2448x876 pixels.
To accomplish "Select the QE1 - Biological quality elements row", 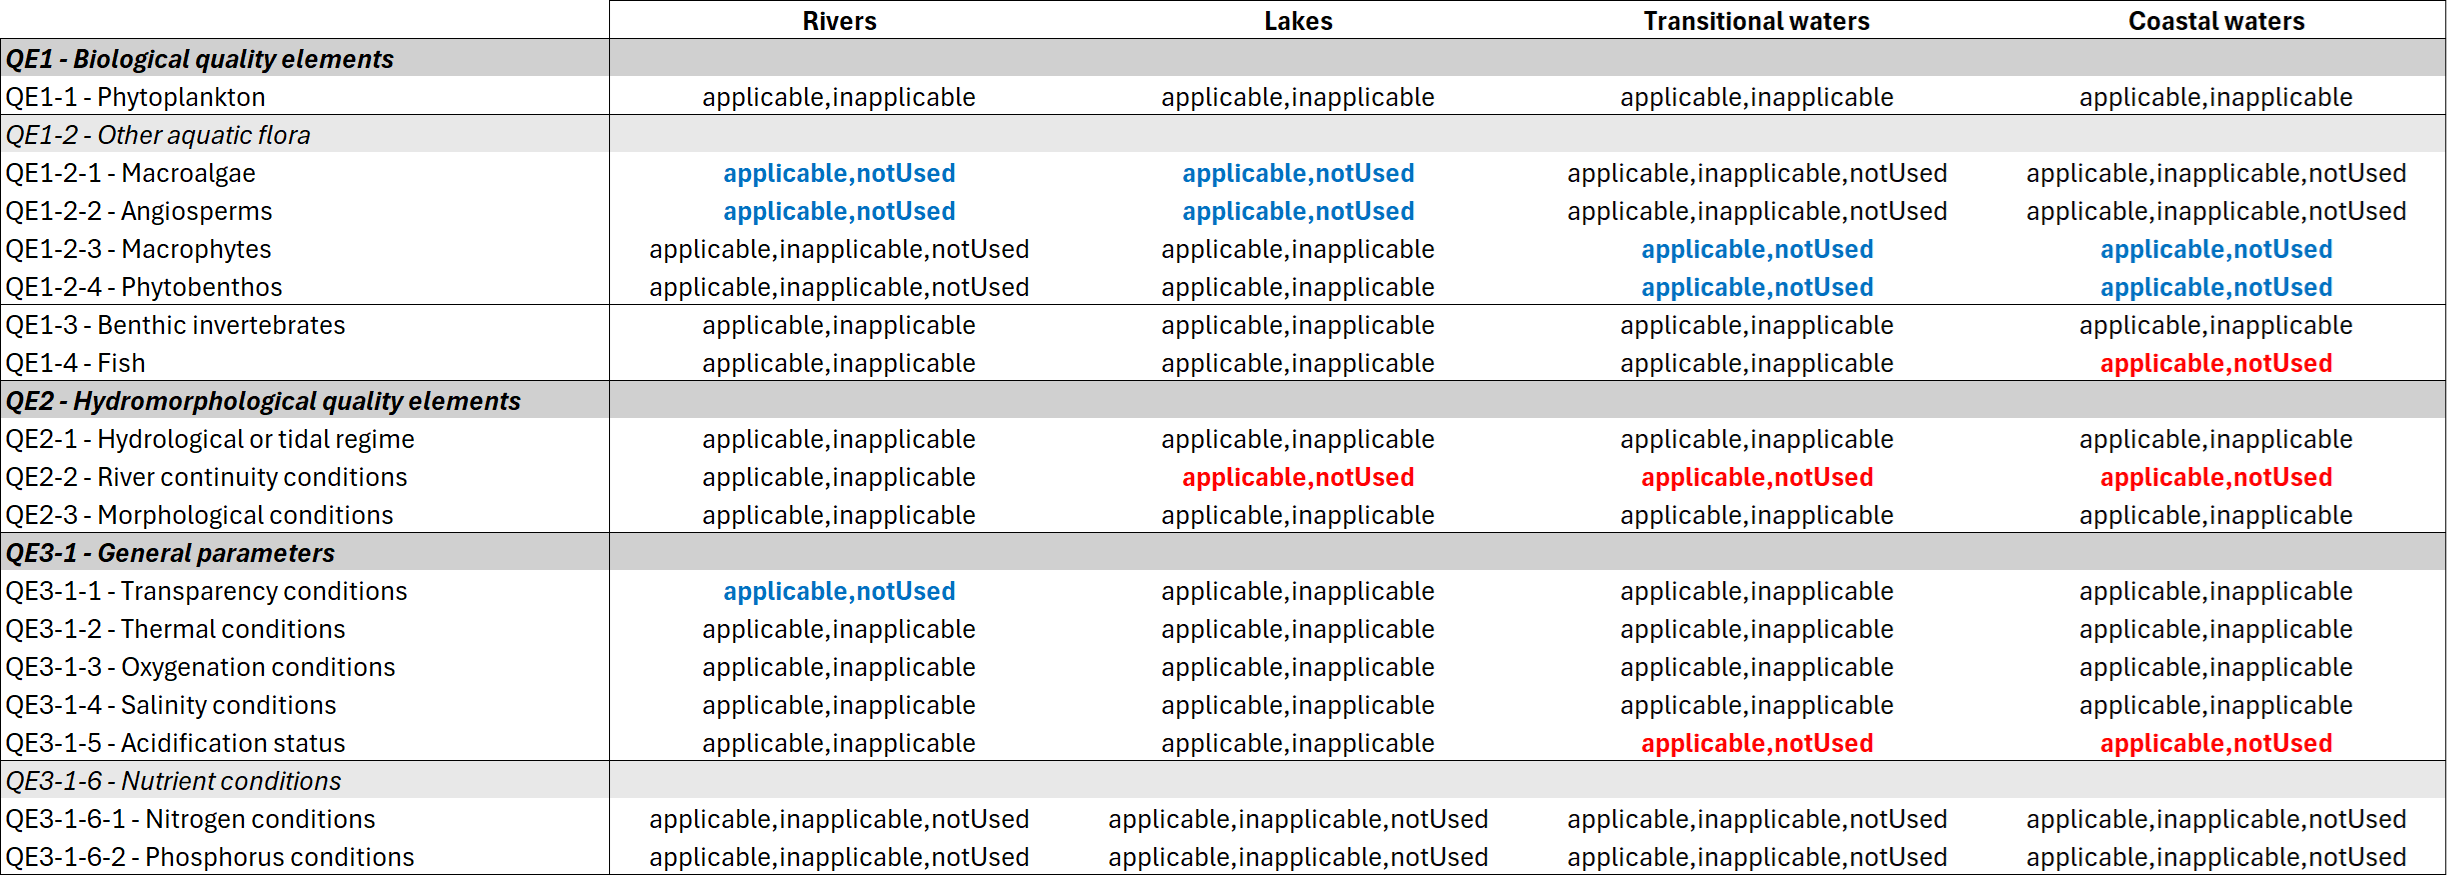I will [1223, 59].
